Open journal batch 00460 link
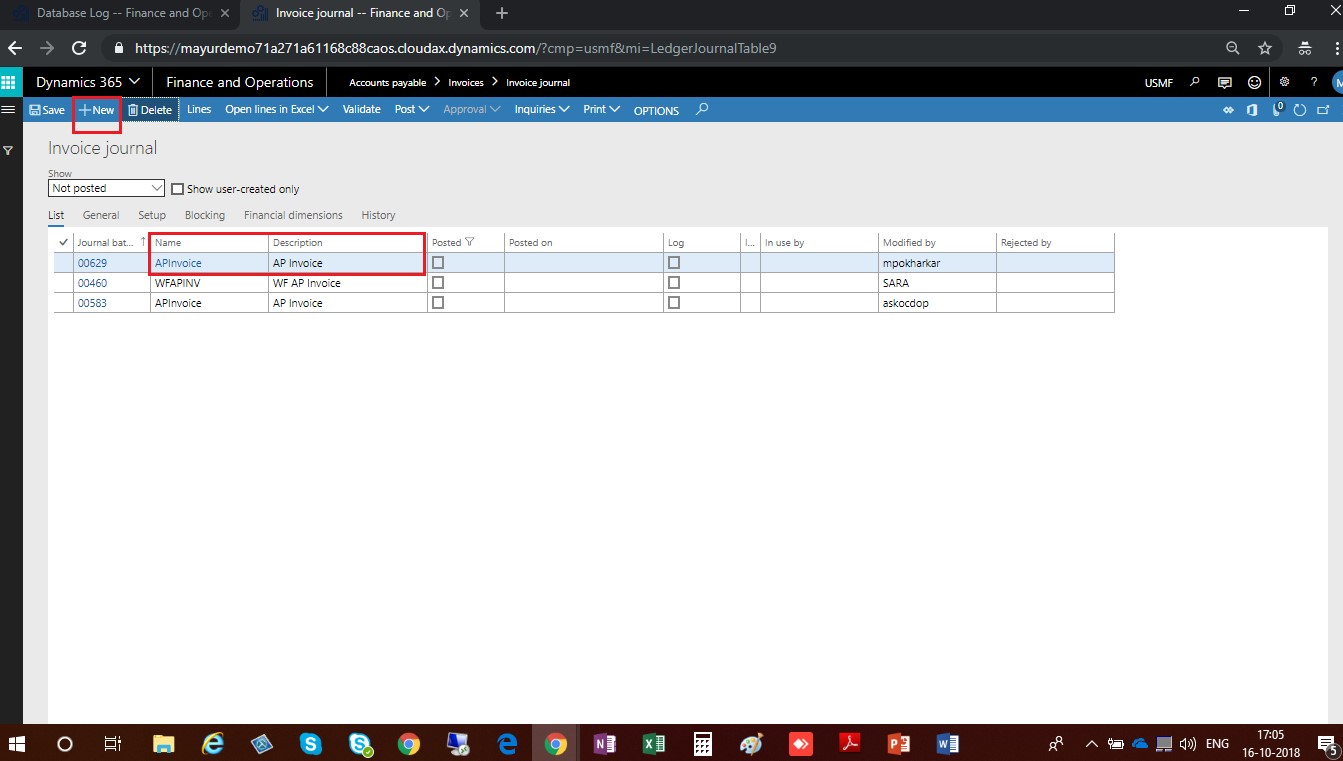The image size is (1343, 761). pos(92,283)
